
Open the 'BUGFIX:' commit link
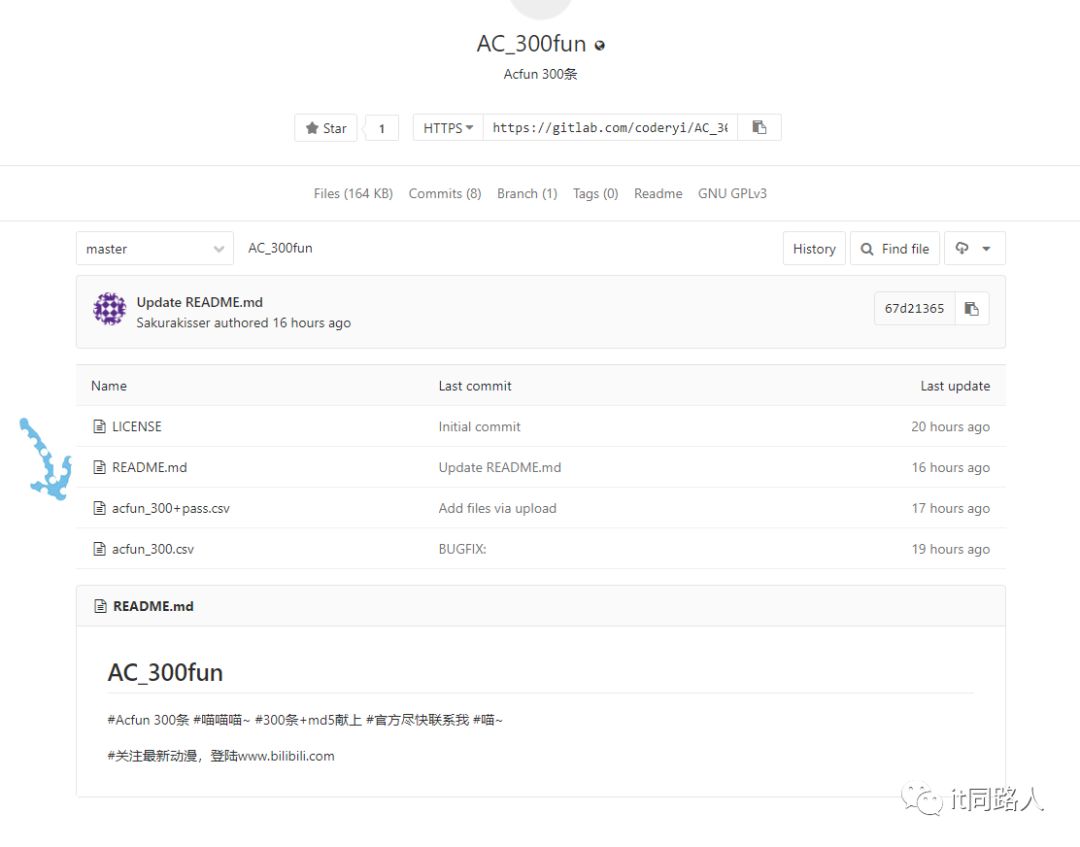462,549
